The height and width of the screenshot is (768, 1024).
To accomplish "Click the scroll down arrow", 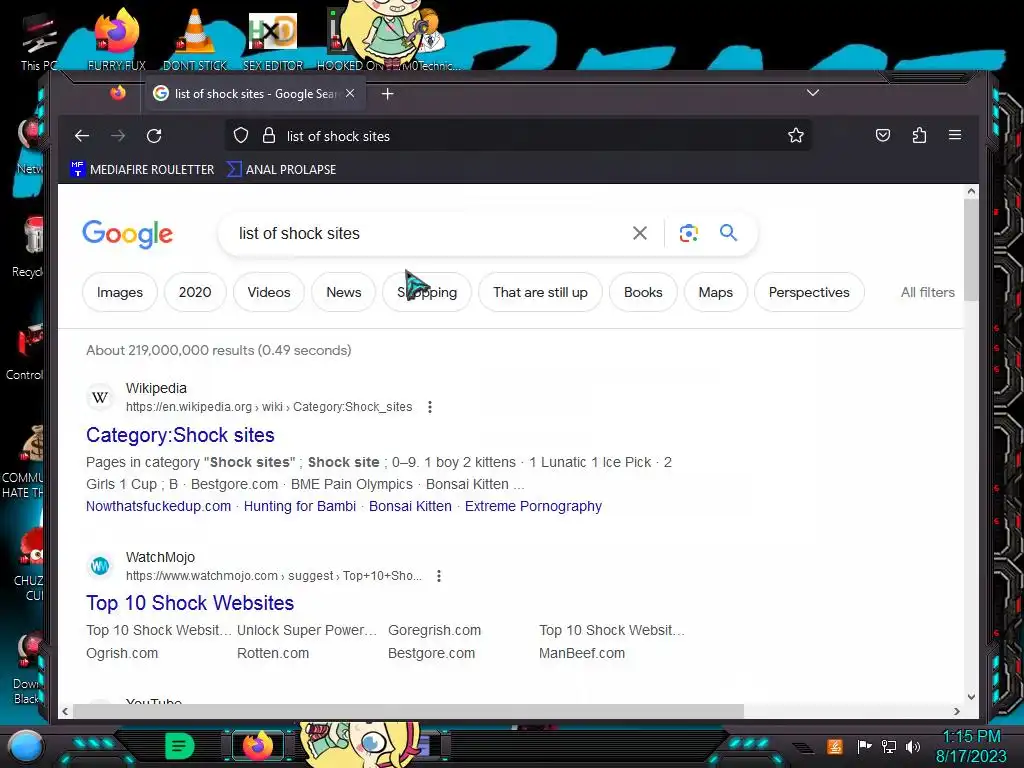I will [971, 697].
